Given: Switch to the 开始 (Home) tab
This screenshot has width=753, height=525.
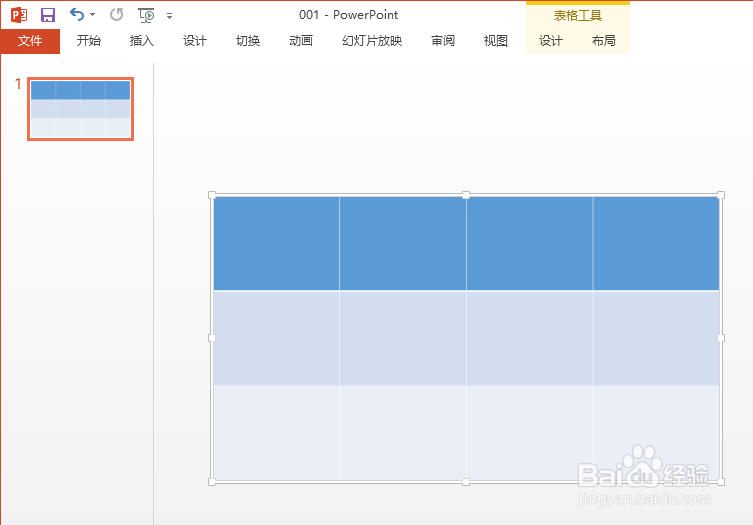Looking at the screenshot, I should point(89,41).
